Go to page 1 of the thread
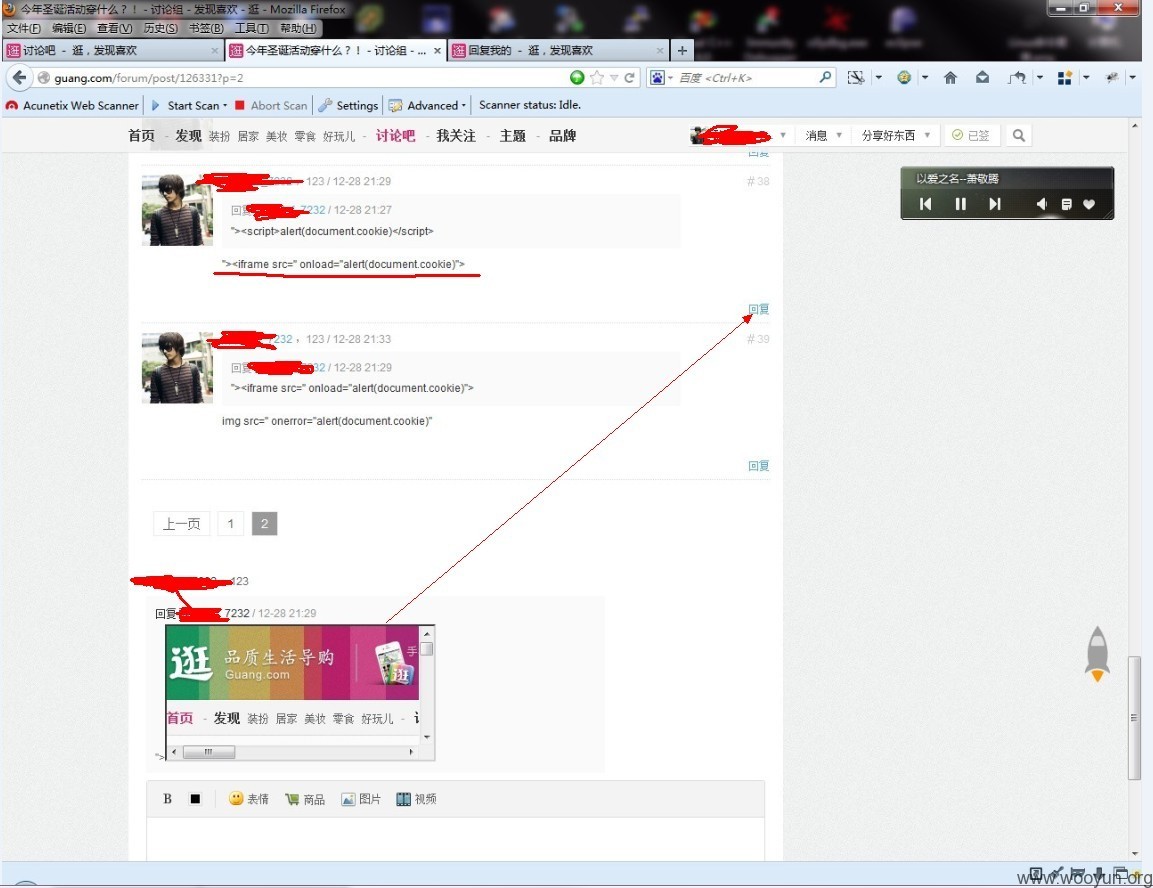 231,523
